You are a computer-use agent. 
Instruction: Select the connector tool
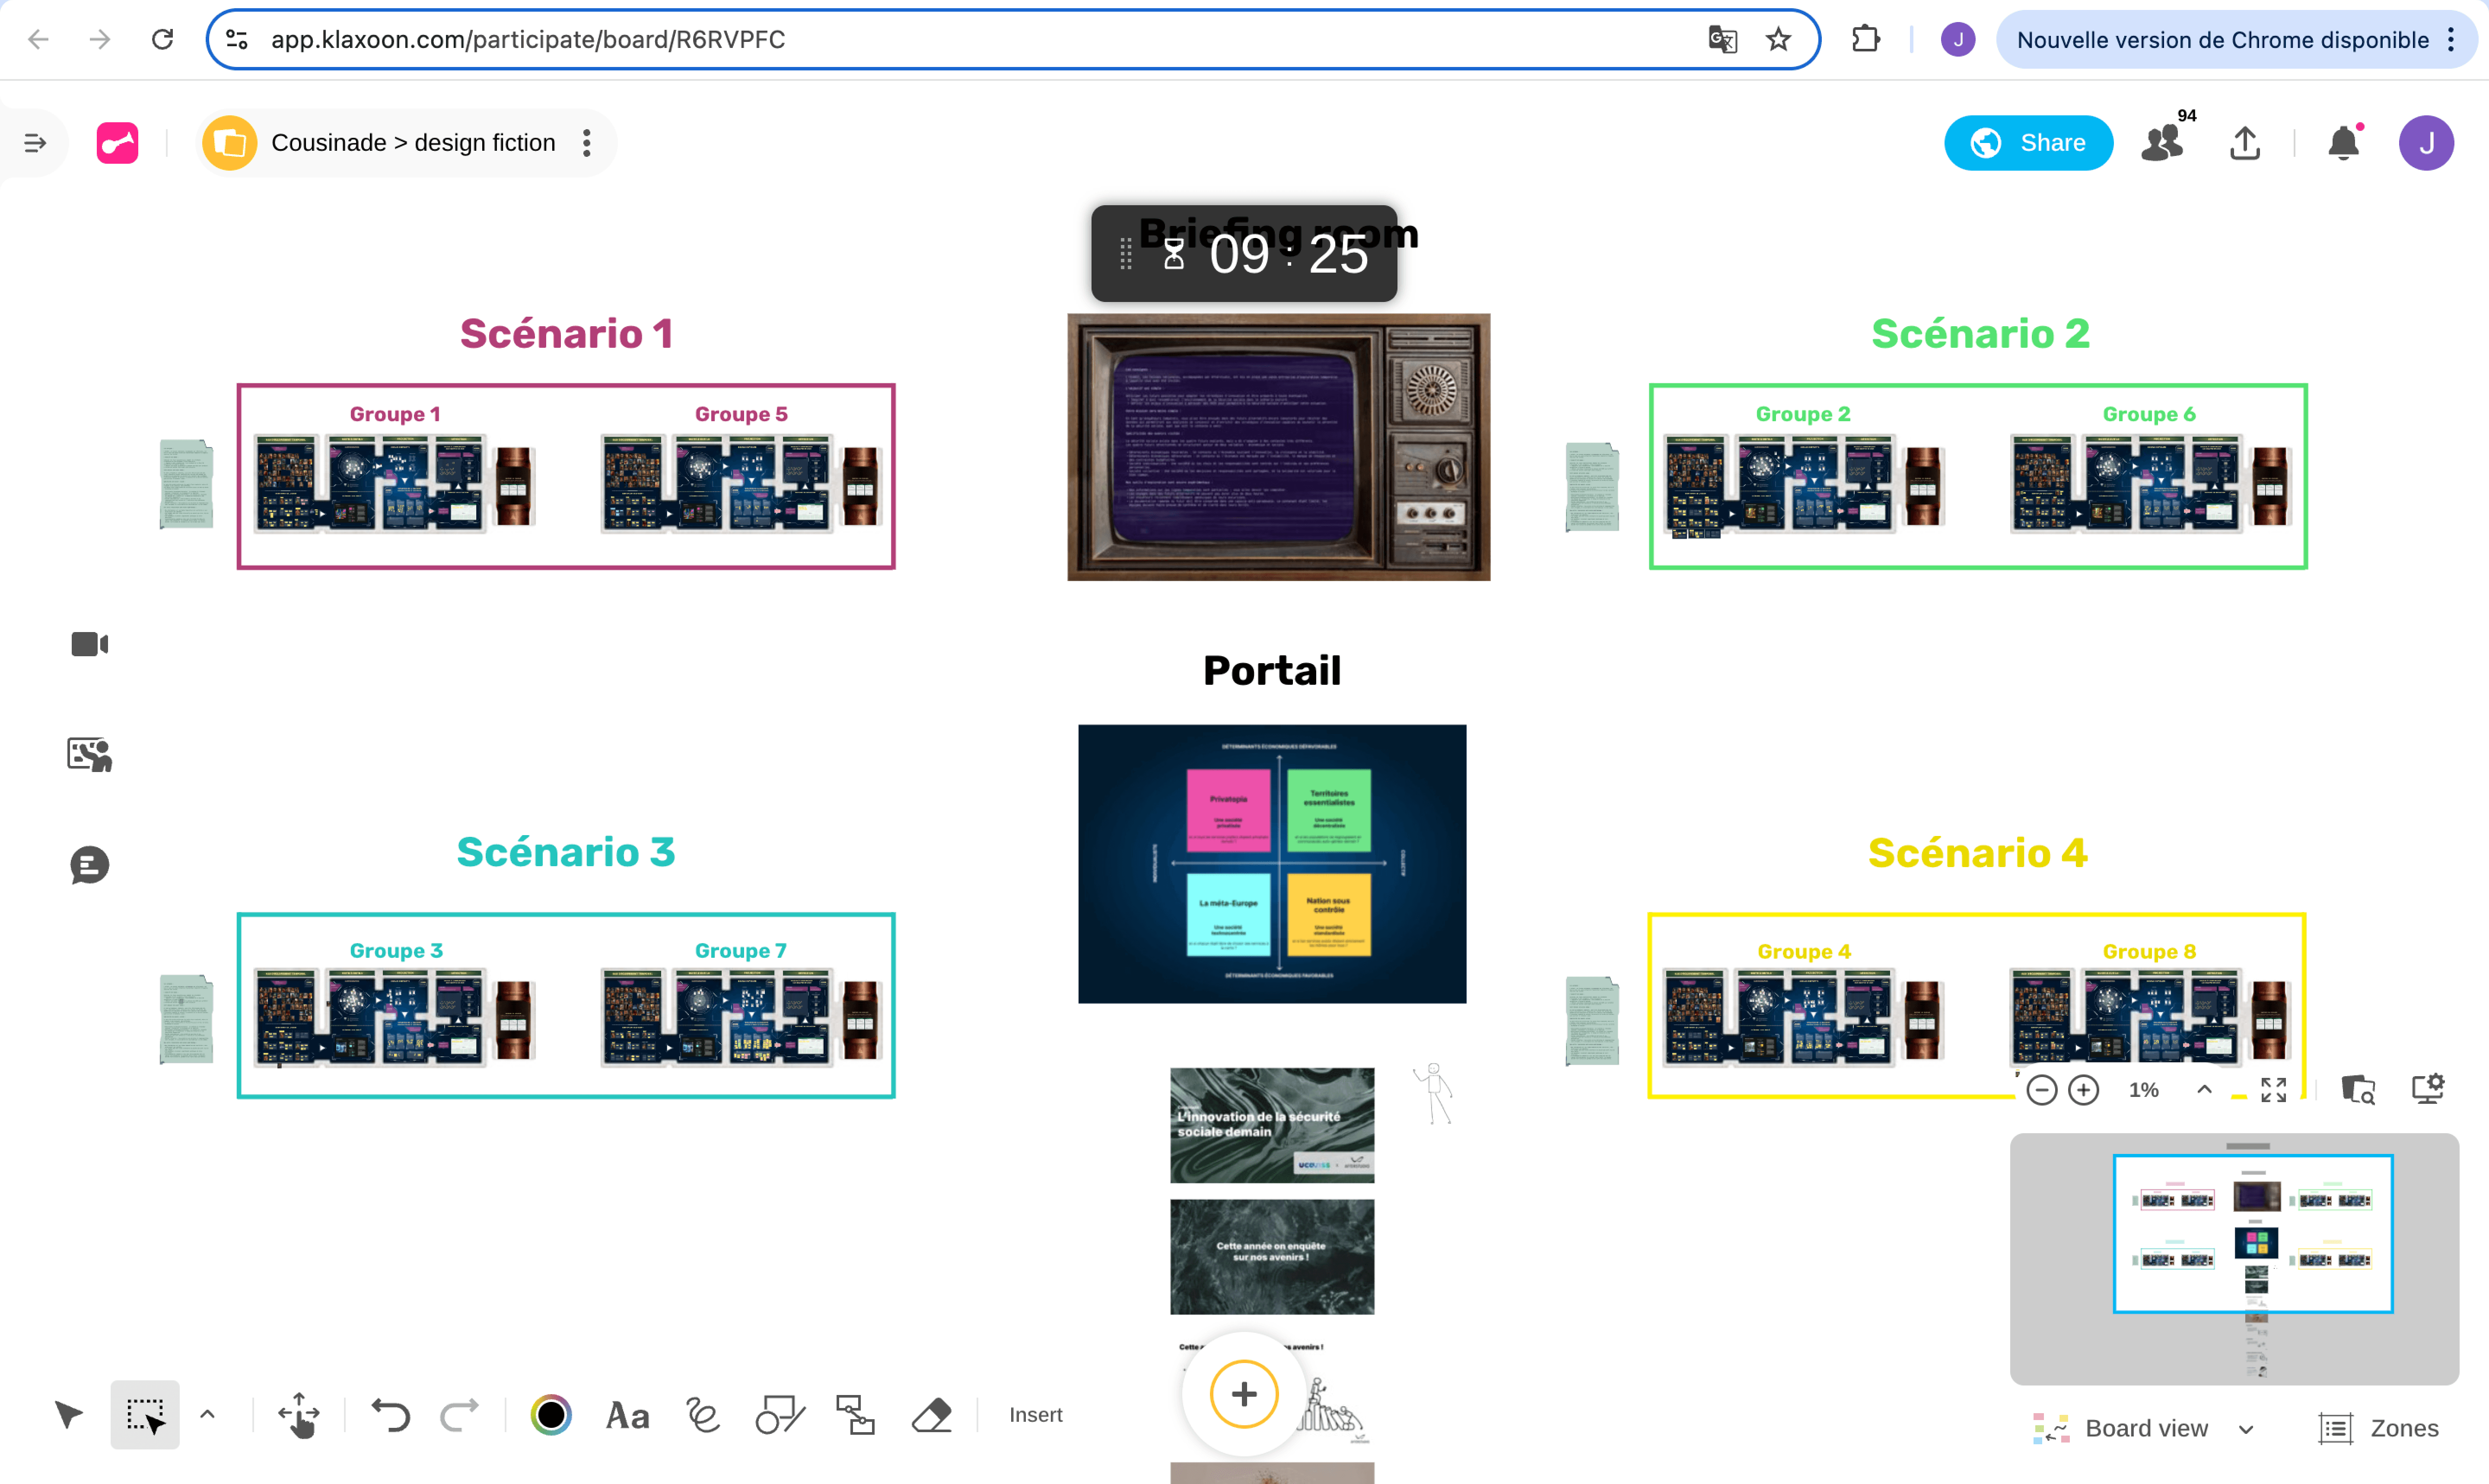pyautogui.click(x=856, y=1414)
